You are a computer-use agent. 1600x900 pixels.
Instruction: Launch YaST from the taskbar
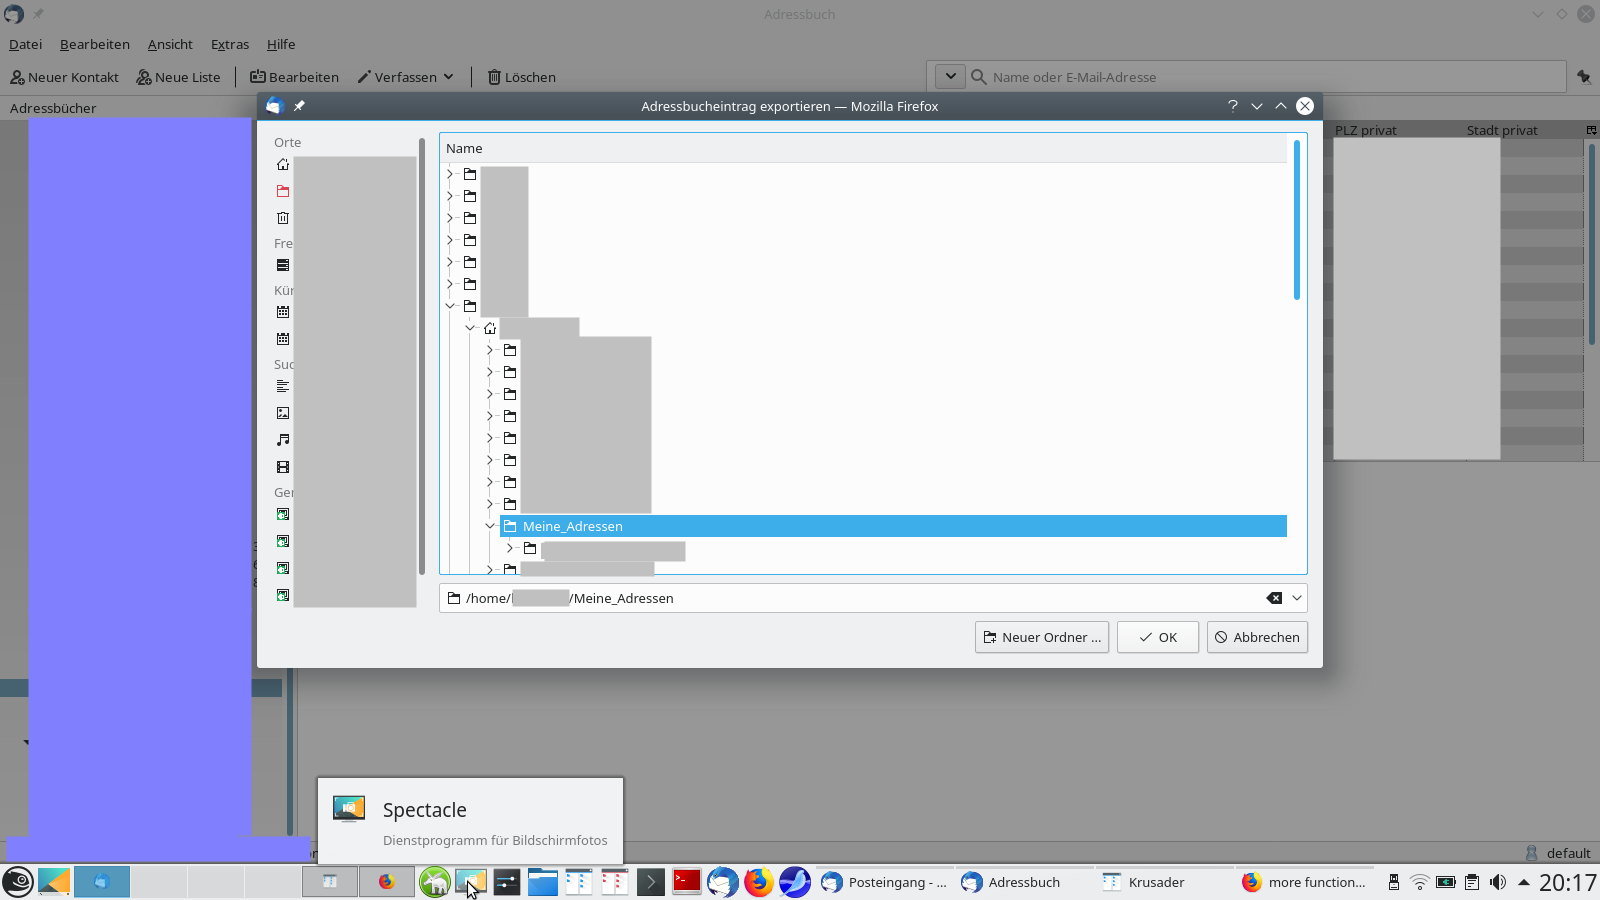pyautogui.click(x=435, y=882)
